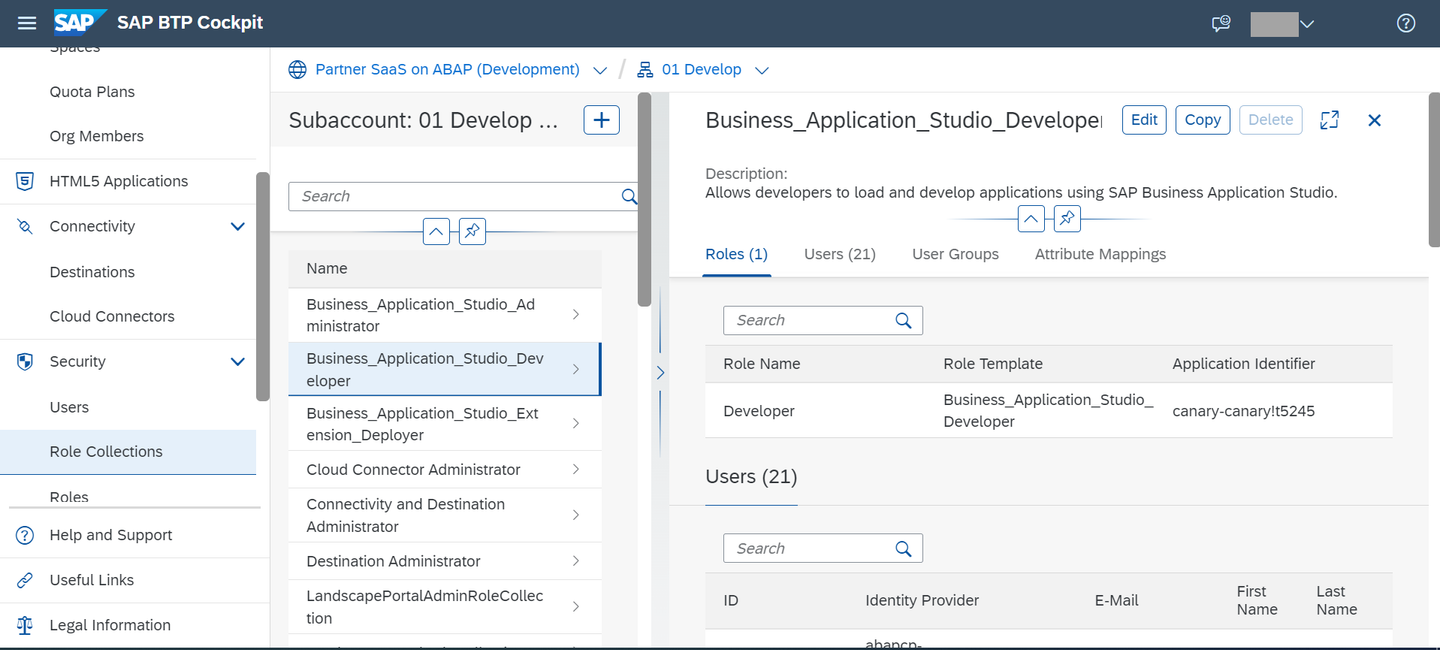Click the role collections list scrollbar
Viewport: 1440px width, 650px height.
[x=644, y=200]
